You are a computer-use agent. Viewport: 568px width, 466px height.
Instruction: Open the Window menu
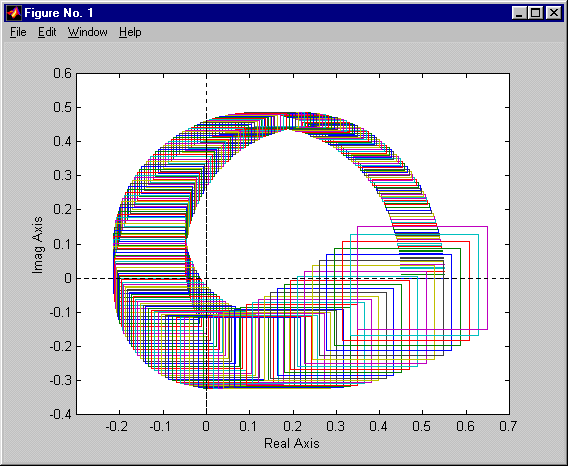88,32
